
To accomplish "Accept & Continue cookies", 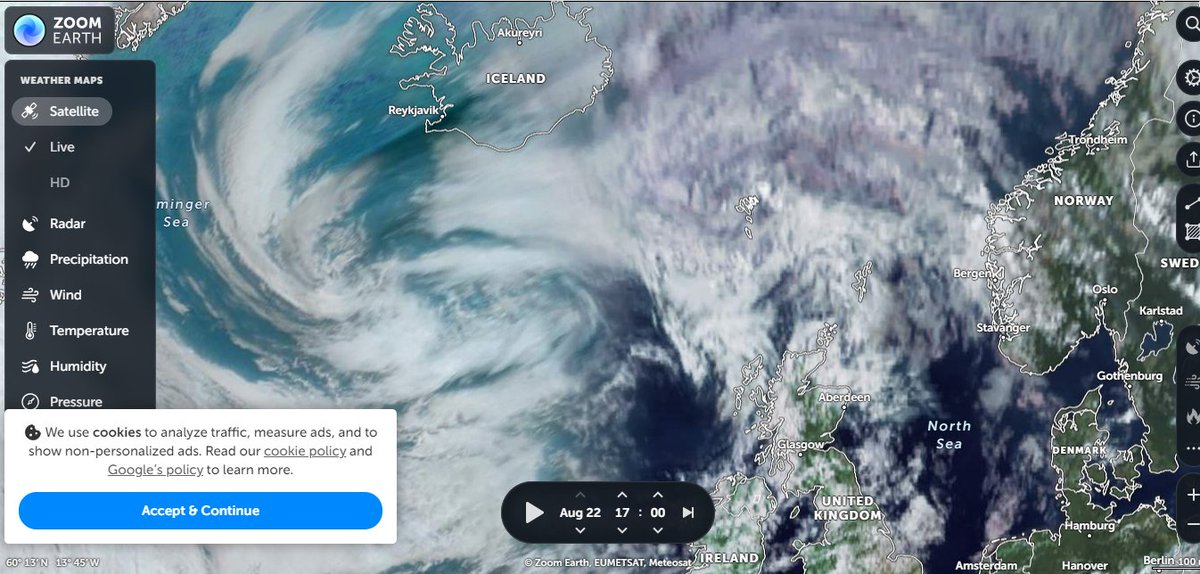I will click(x=200, y=511).
